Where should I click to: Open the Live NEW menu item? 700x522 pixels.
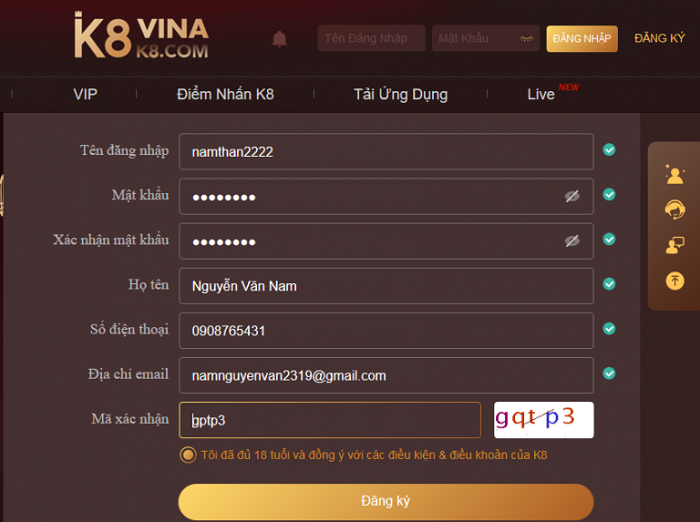(553, 92)
